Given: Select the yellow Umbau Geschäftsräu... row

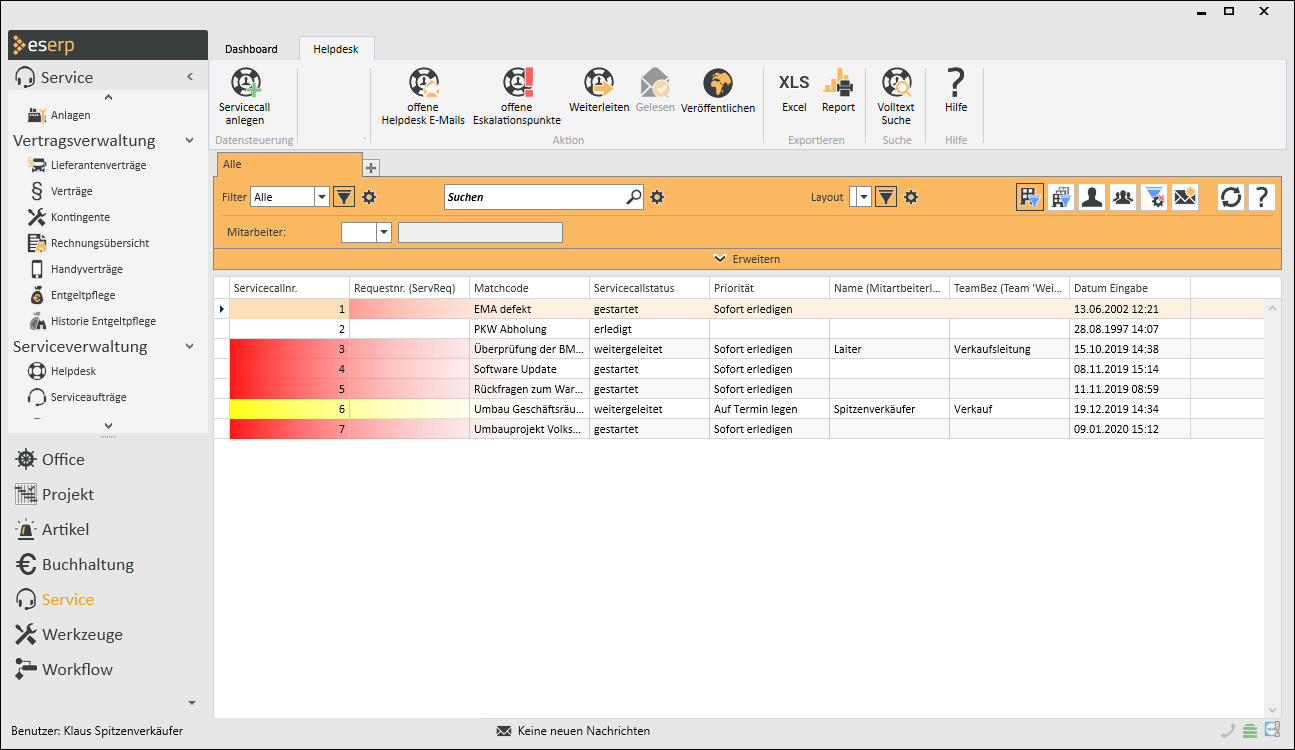Looking at the screenshot, I should coord(739,409).
